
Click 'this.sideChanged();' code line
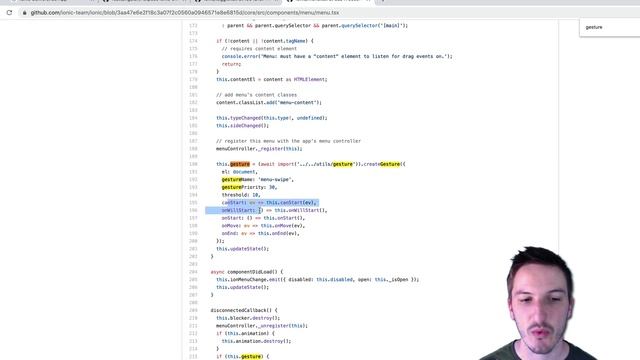click(x=242, y=126)
